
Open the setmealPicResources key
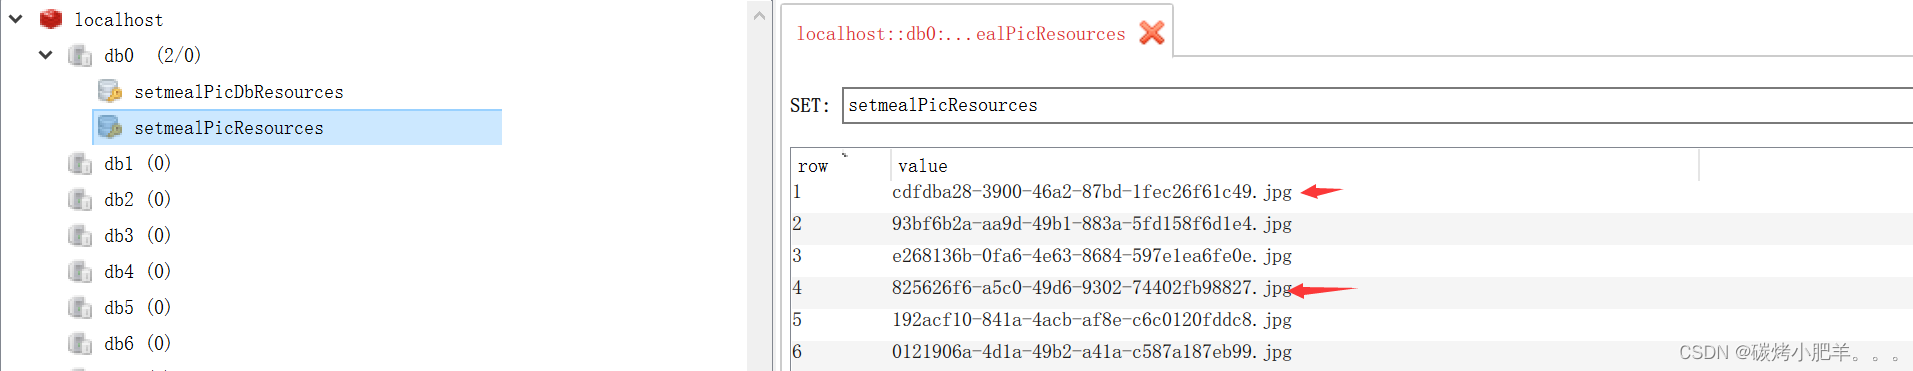coord(229,128)
